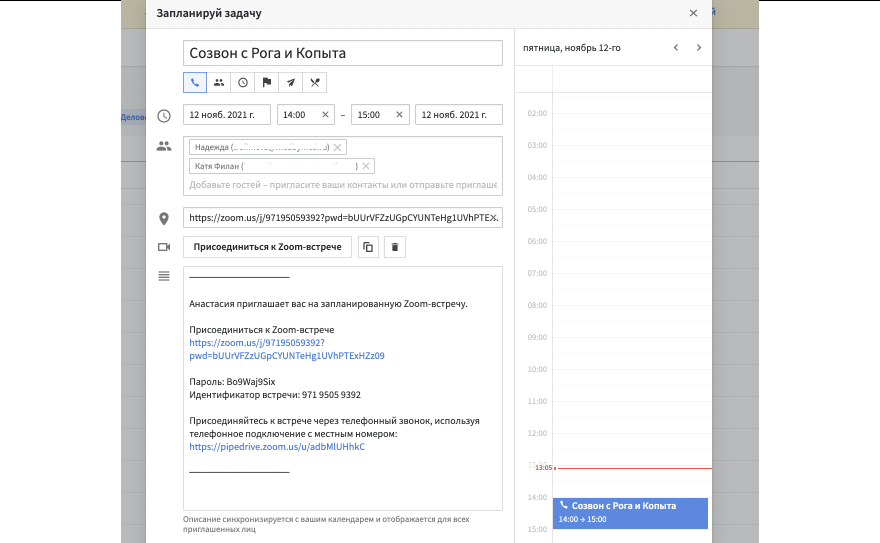Pick the Deadline flag activity type

(267, 83)
